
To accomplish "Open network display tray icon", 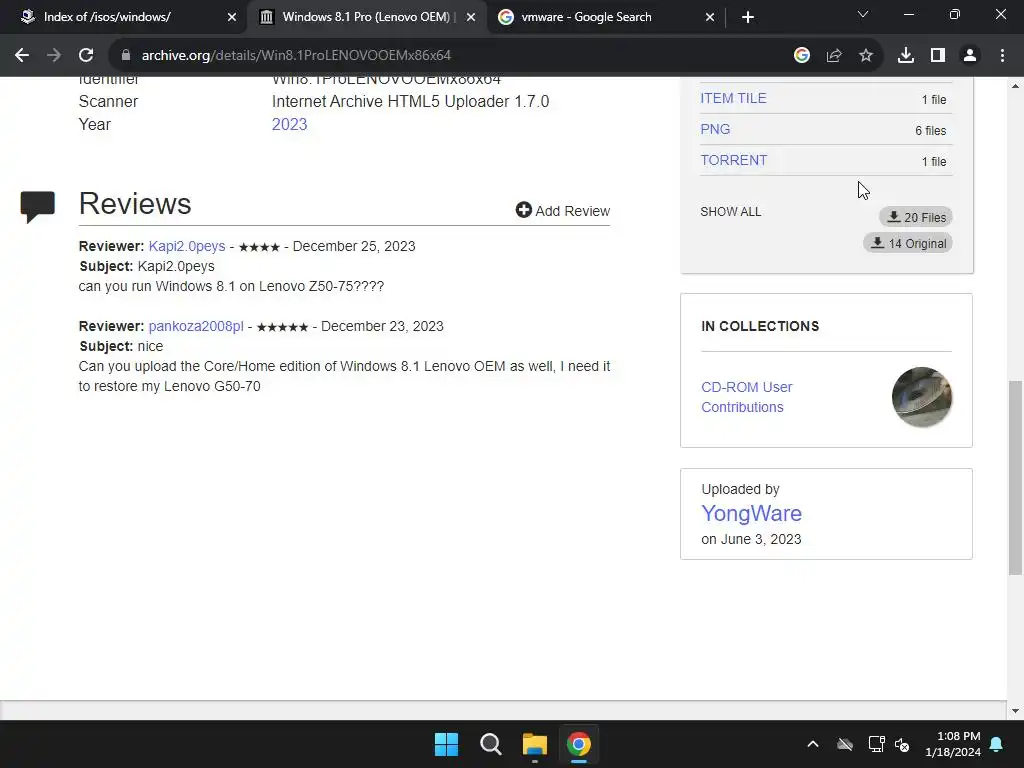I will [x=876, y=744].
